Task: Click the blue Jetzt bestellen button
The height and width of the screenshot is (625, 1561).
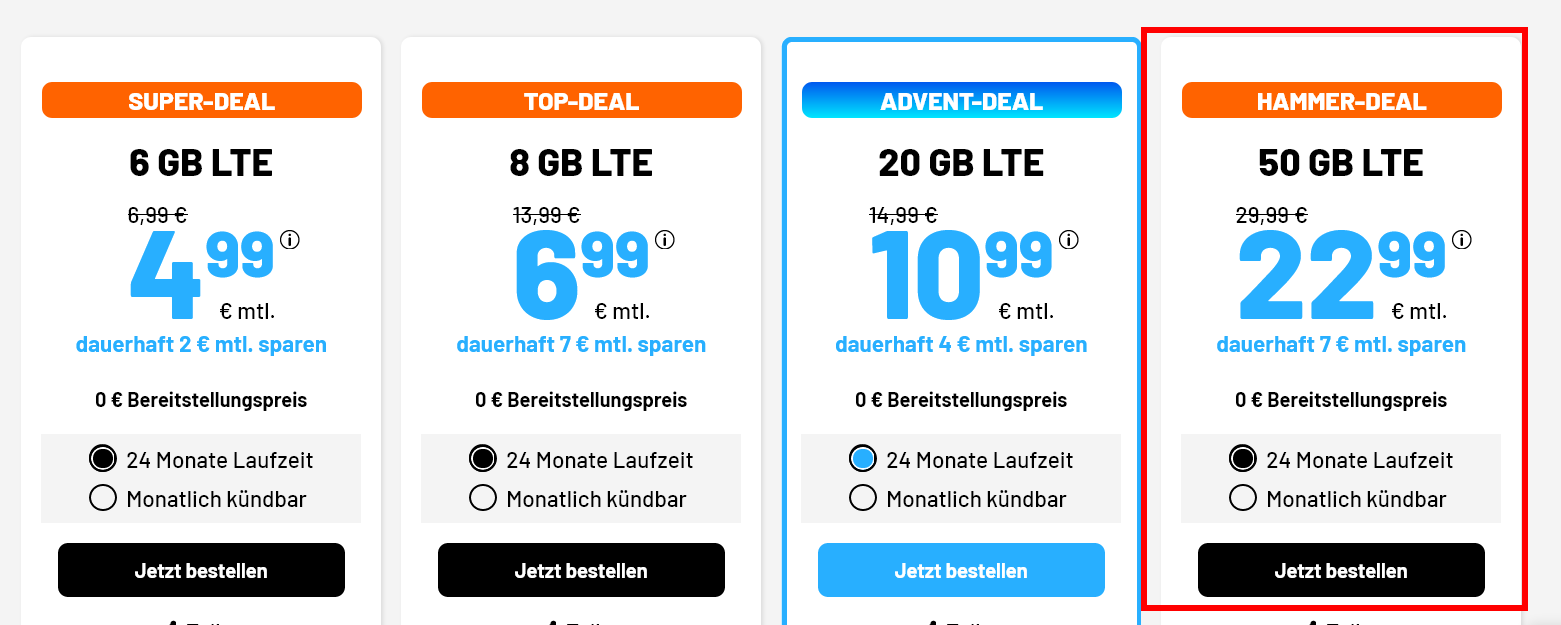Action: pos(961,571)
